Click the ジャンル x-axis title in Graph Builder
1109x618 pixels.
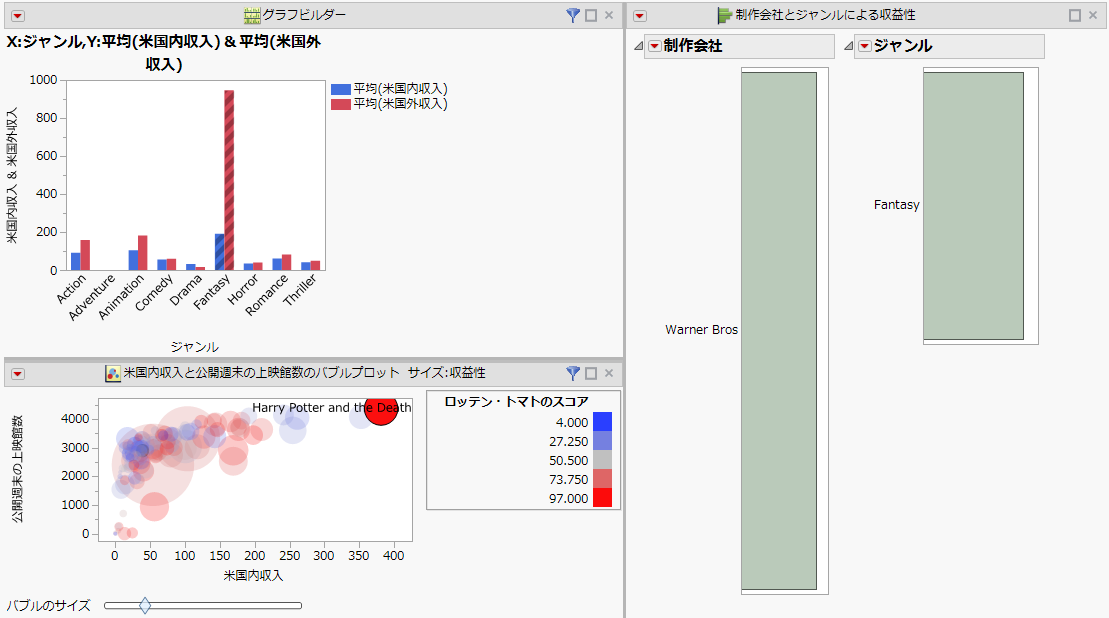[x=194, y=346]
